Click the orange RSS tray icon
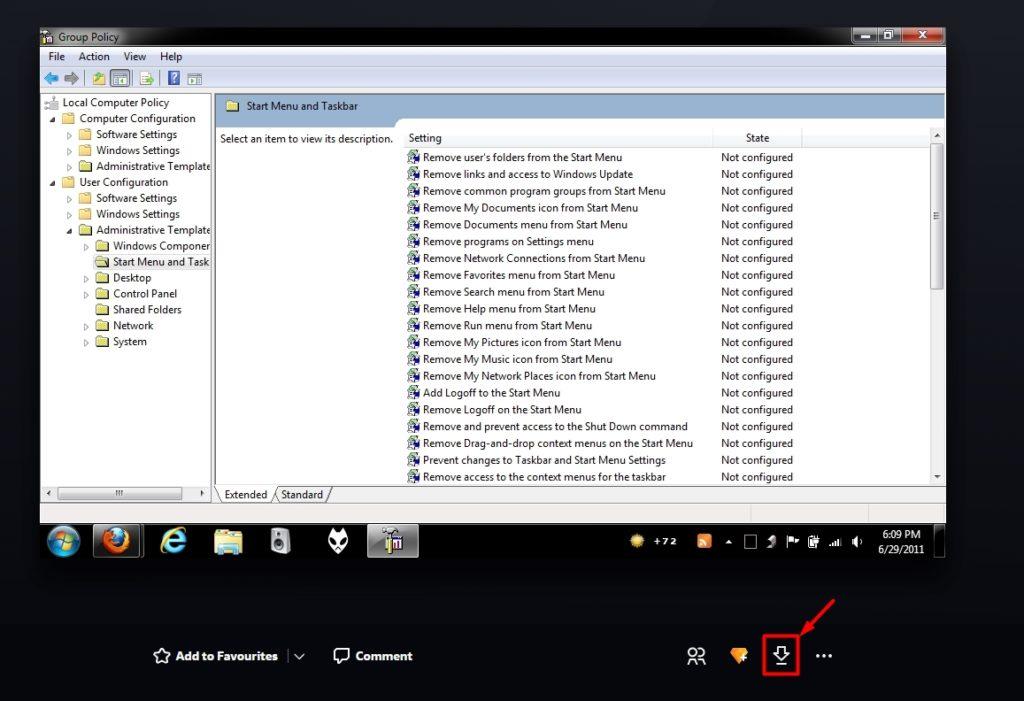1024x701 pixels. (704, 541)
